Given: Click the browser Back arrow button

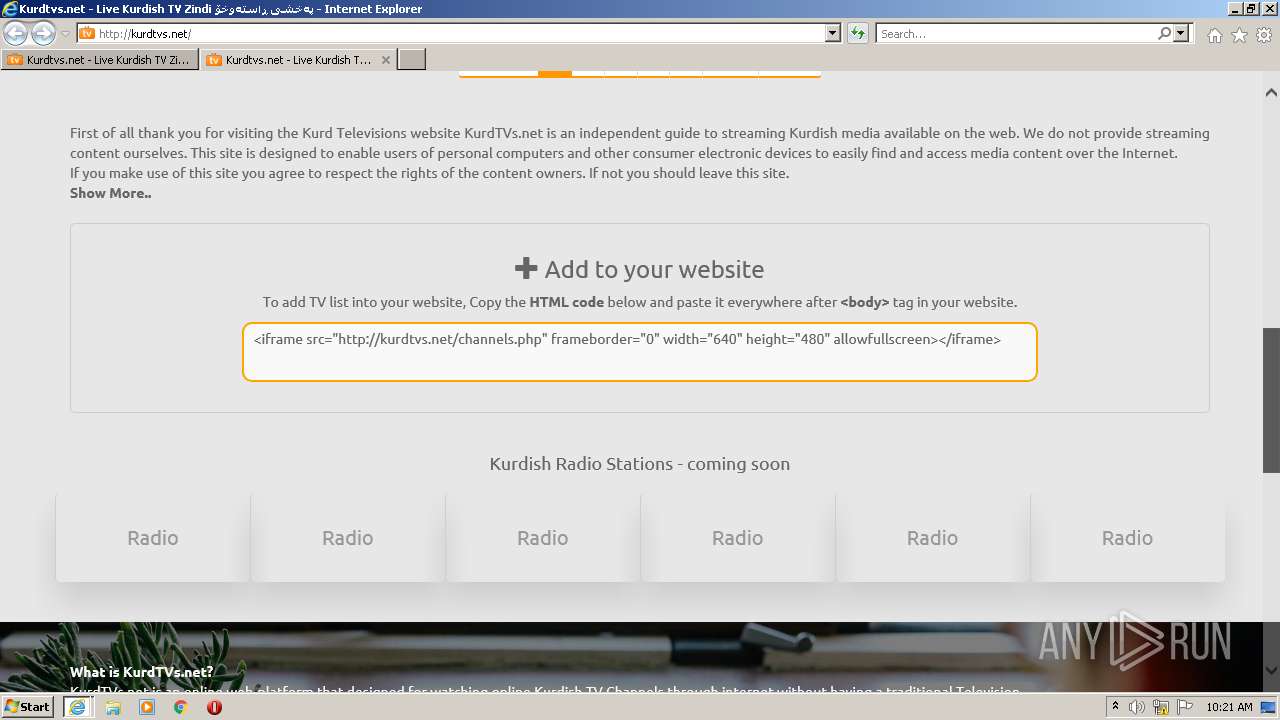Looking at the screenshot, I should (x=16, y=33).
